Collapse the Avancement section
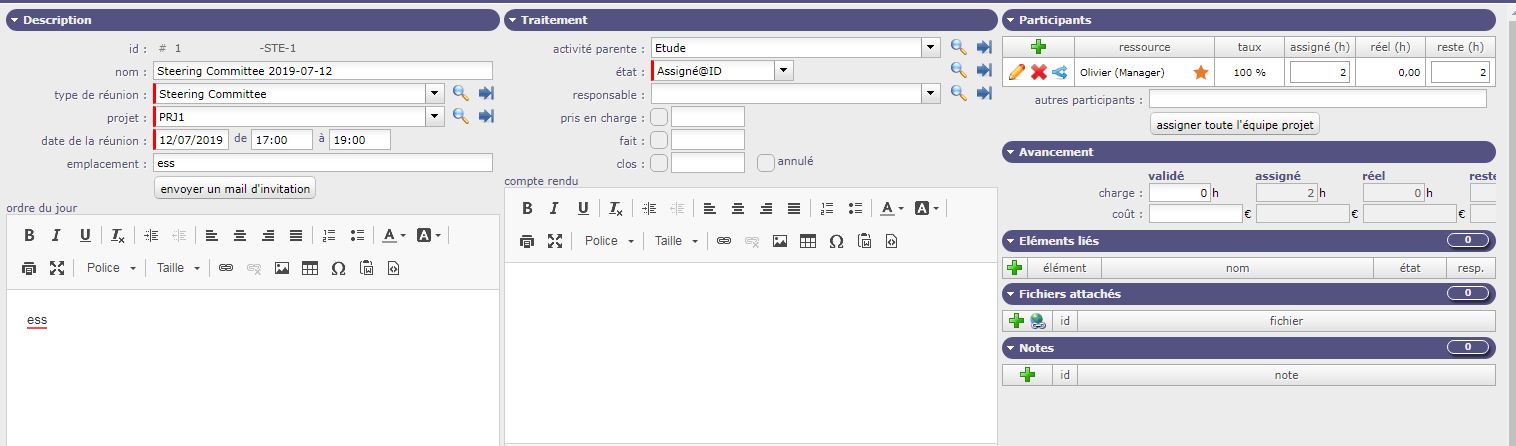Image resolution: width=1516 pixels, height=446 pixels. tap(1009, 152)
